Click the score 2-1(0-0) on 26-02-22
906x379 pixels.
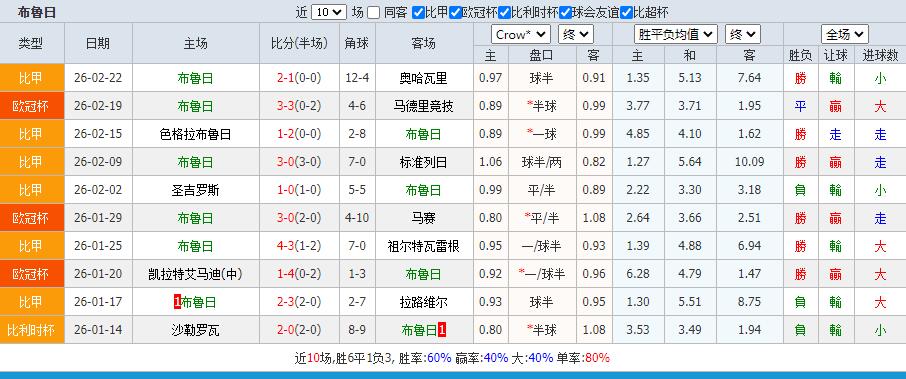[299, 78]
